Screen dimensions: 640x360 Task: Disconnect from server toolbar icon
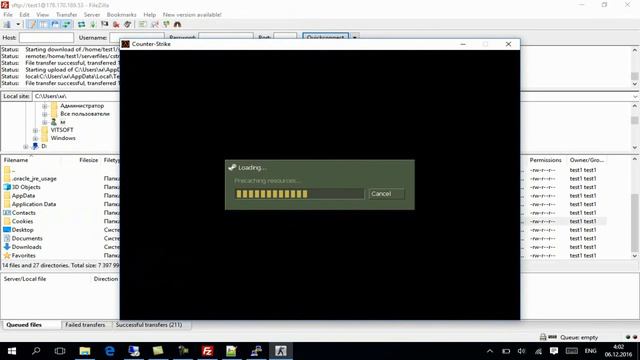(x=116, y=24)
